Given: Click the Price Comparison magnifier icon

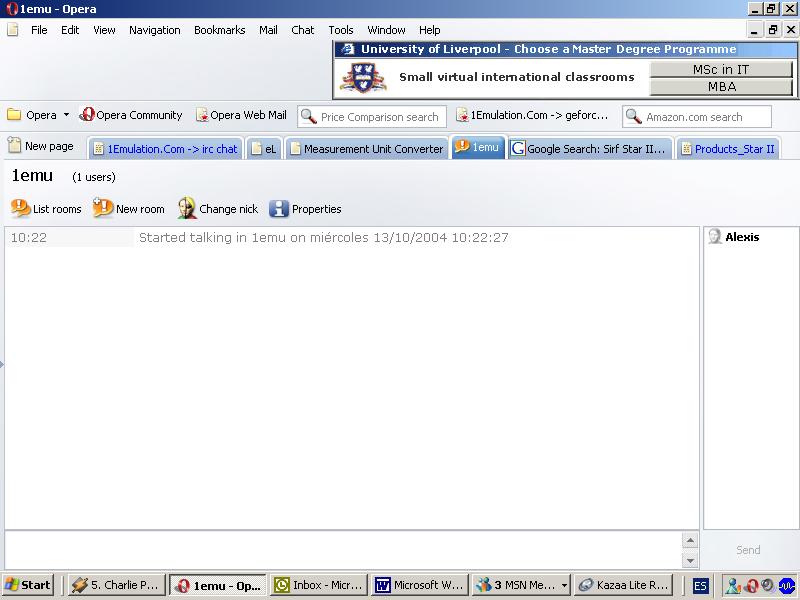Looking at the screenshot, I should click(x=309, y=116).
